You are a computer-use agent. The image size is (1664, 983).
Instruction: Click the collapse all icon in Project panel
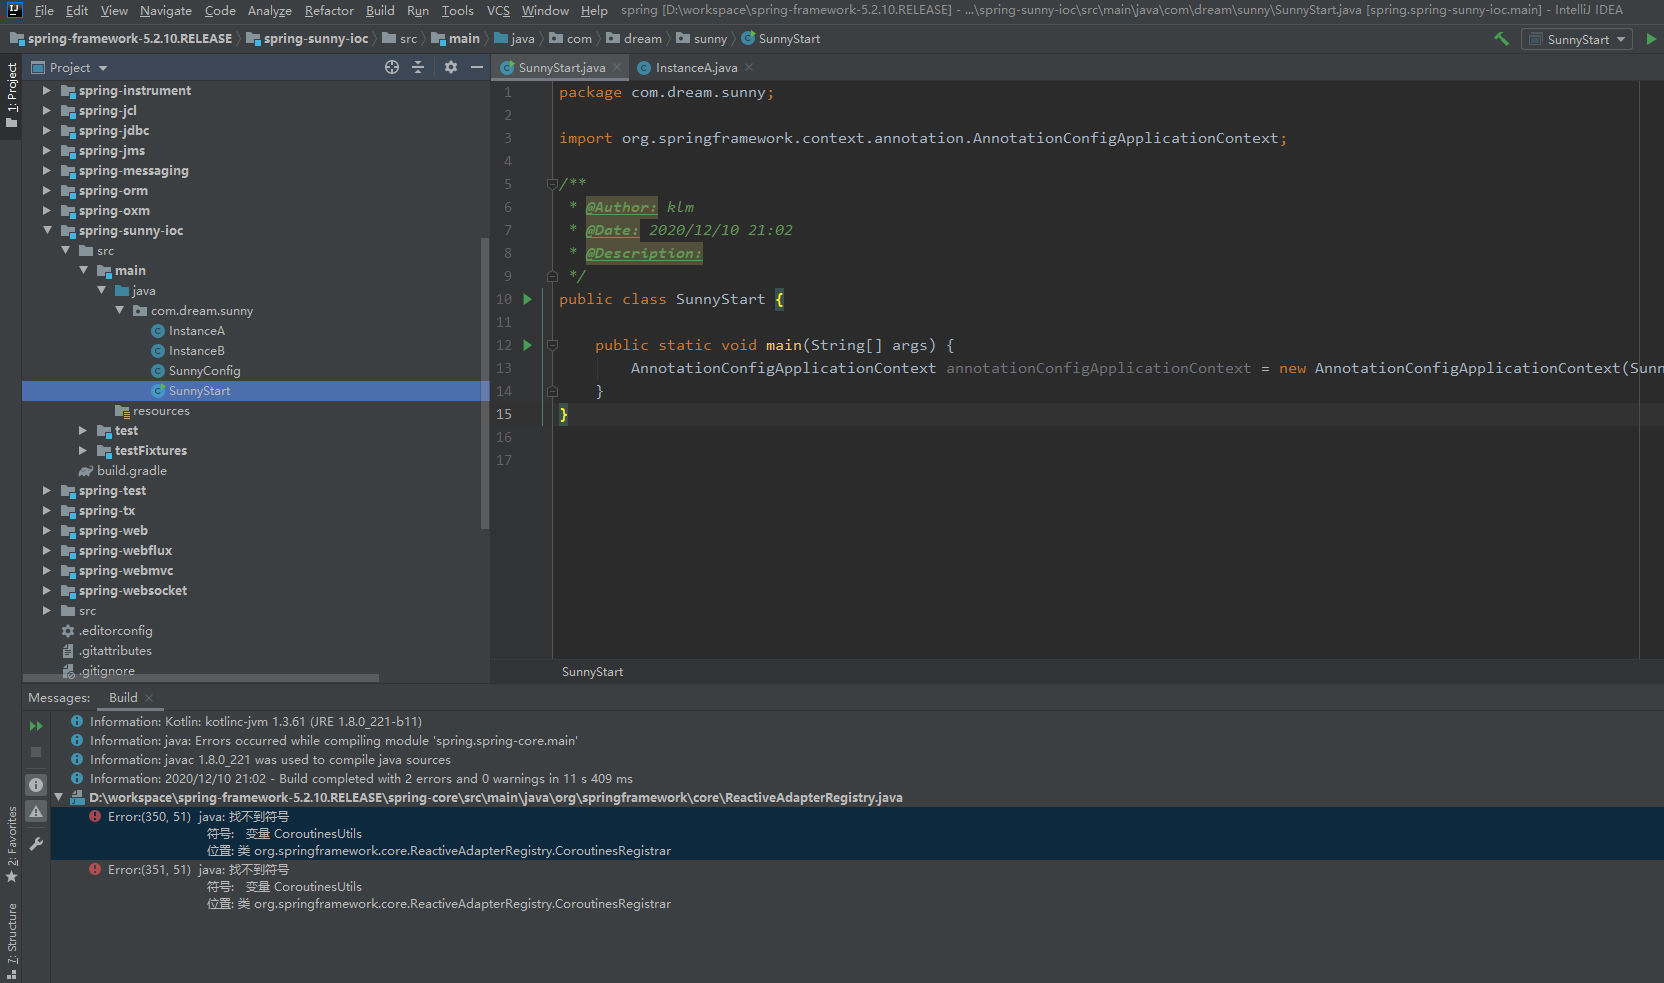[x=418, y=67]
